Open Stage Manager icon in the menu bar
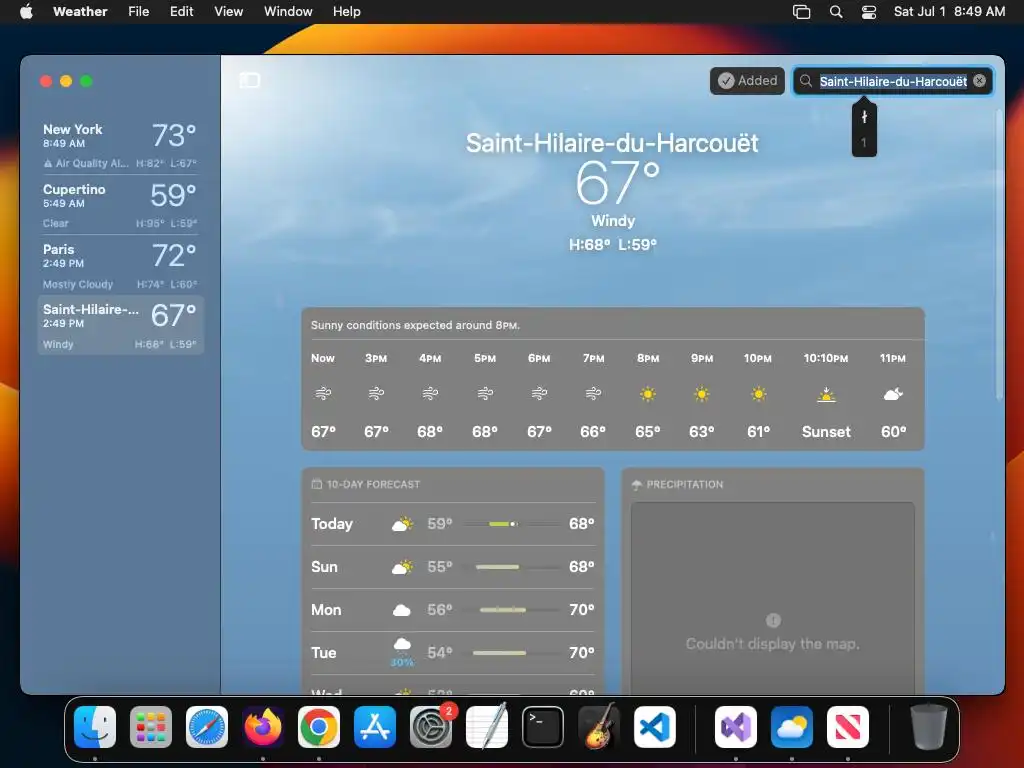The height and width of the screenshot is (768, 1024). 801,12
